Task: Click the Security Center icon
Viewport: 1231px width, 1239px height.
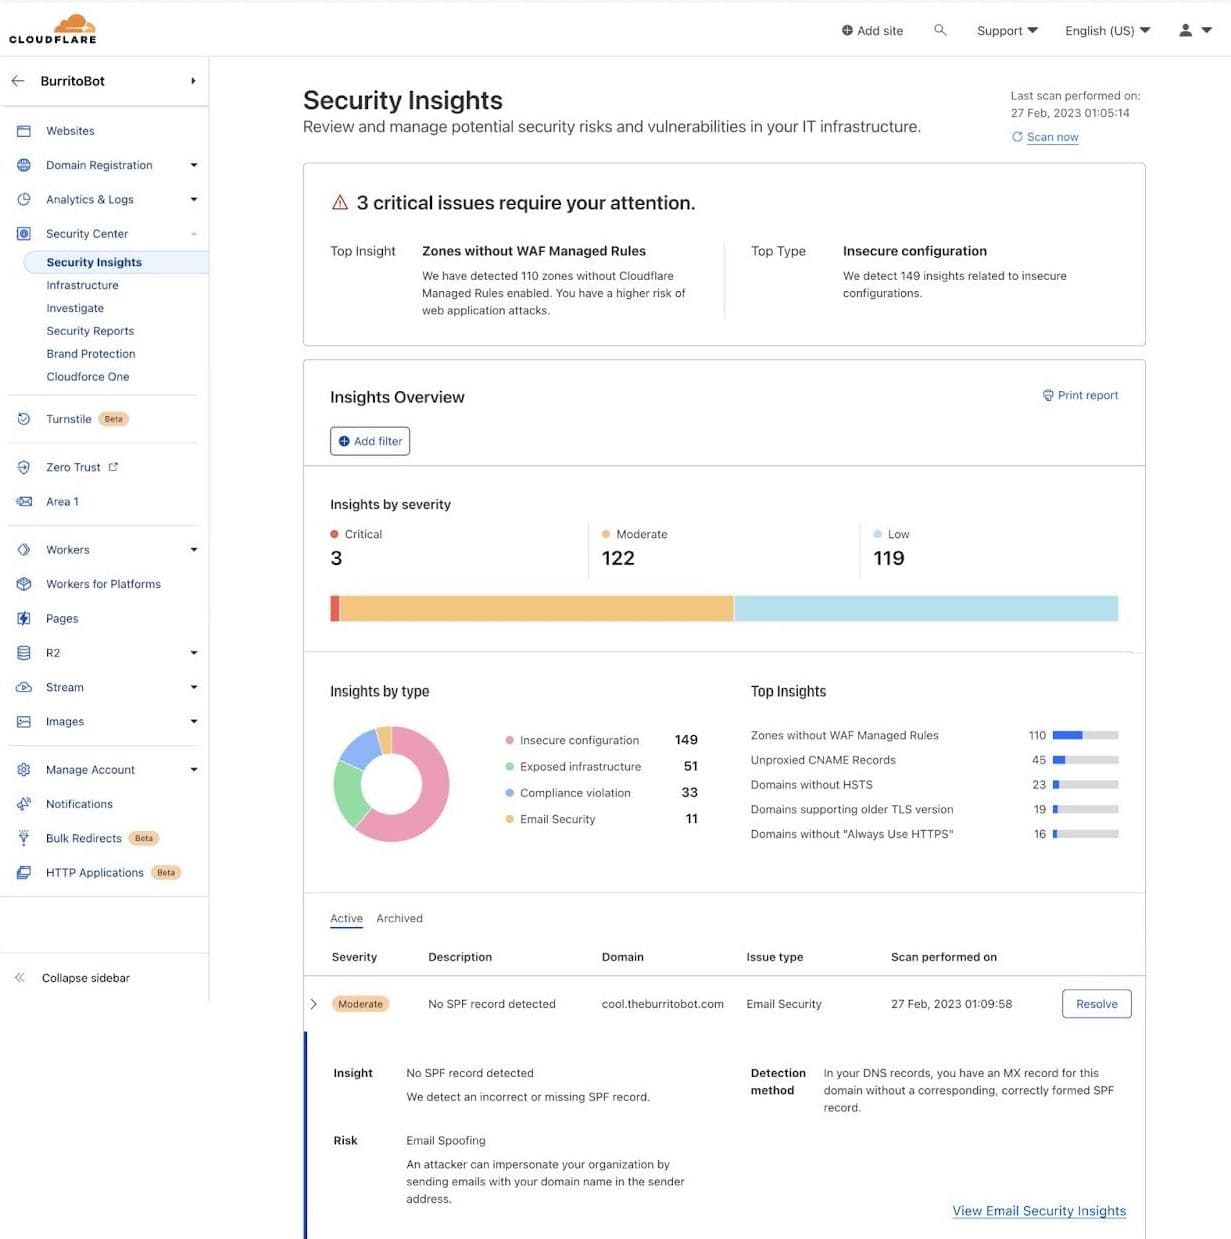Action: pos(24,233)
